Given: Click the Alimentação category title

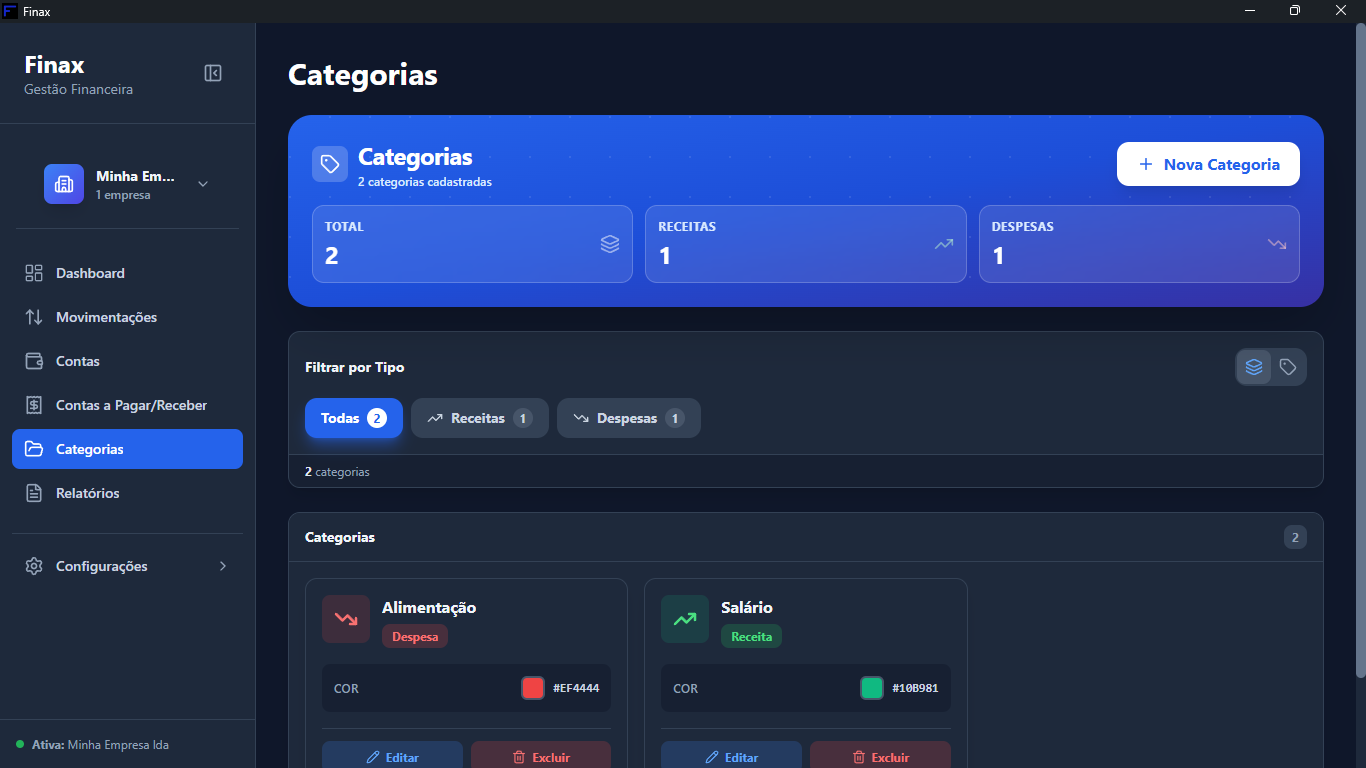Looking at the screenshot, I should [x=429, y=607].
